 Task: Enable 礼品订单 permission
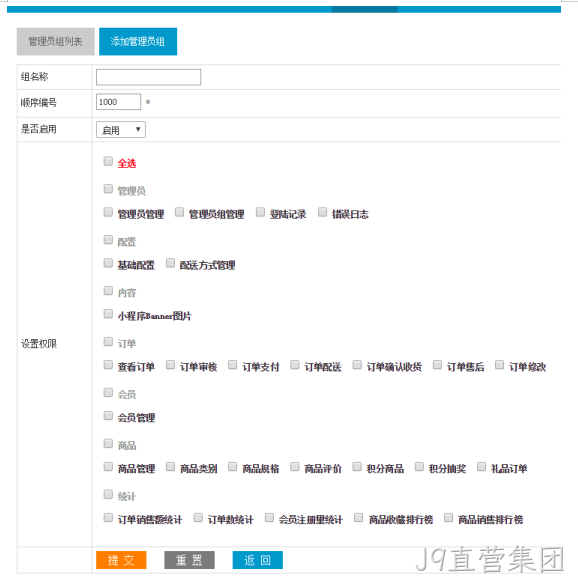pyautogui.click(x=482, y=467)
